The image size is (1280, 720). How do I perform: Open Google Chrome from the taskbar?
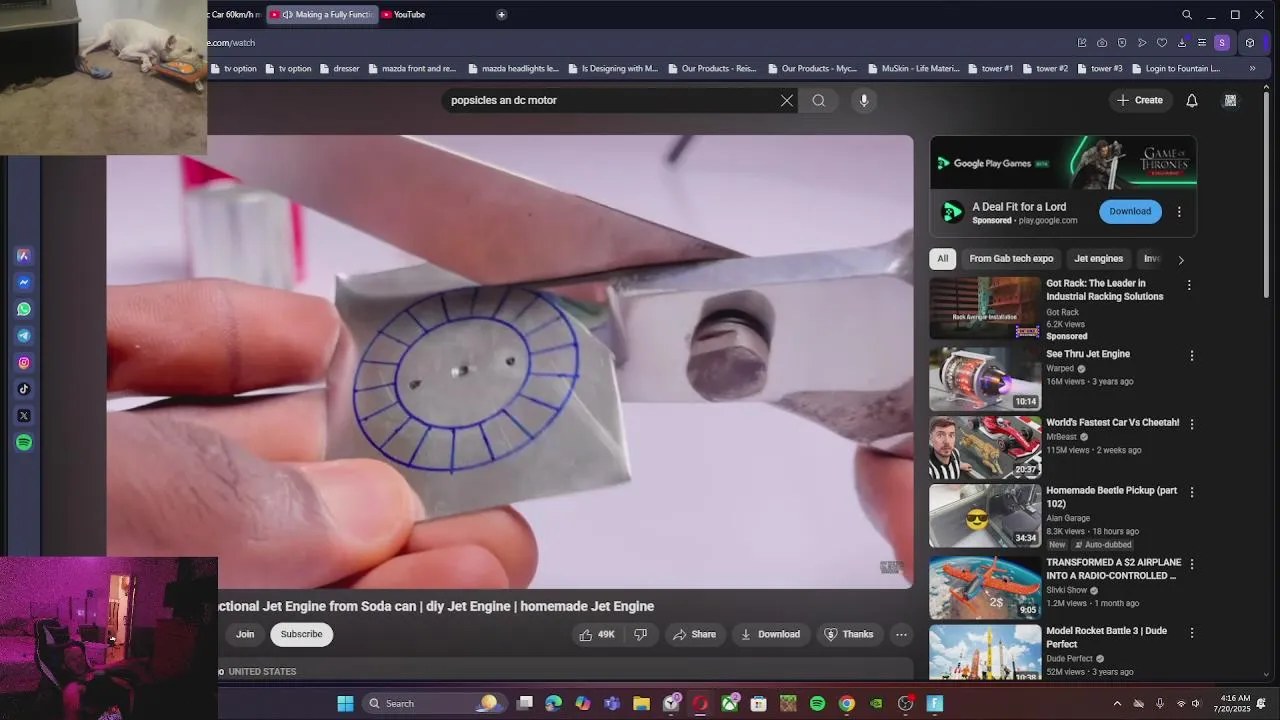pos(846,703)
